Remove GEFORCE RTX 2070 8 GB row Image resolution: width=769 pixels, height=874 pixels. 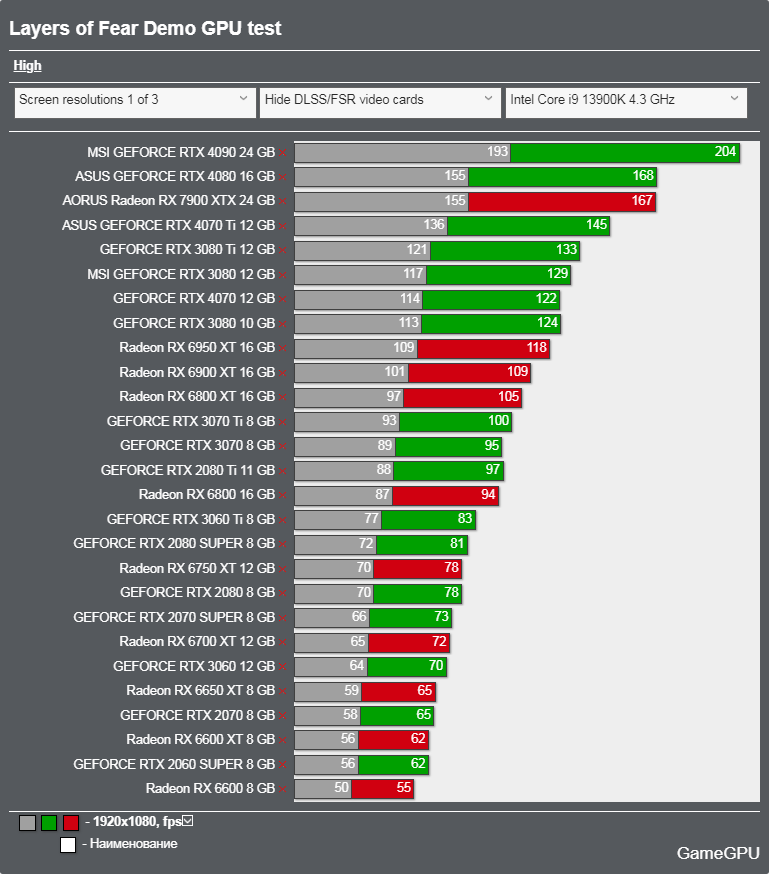coord(283,716)
